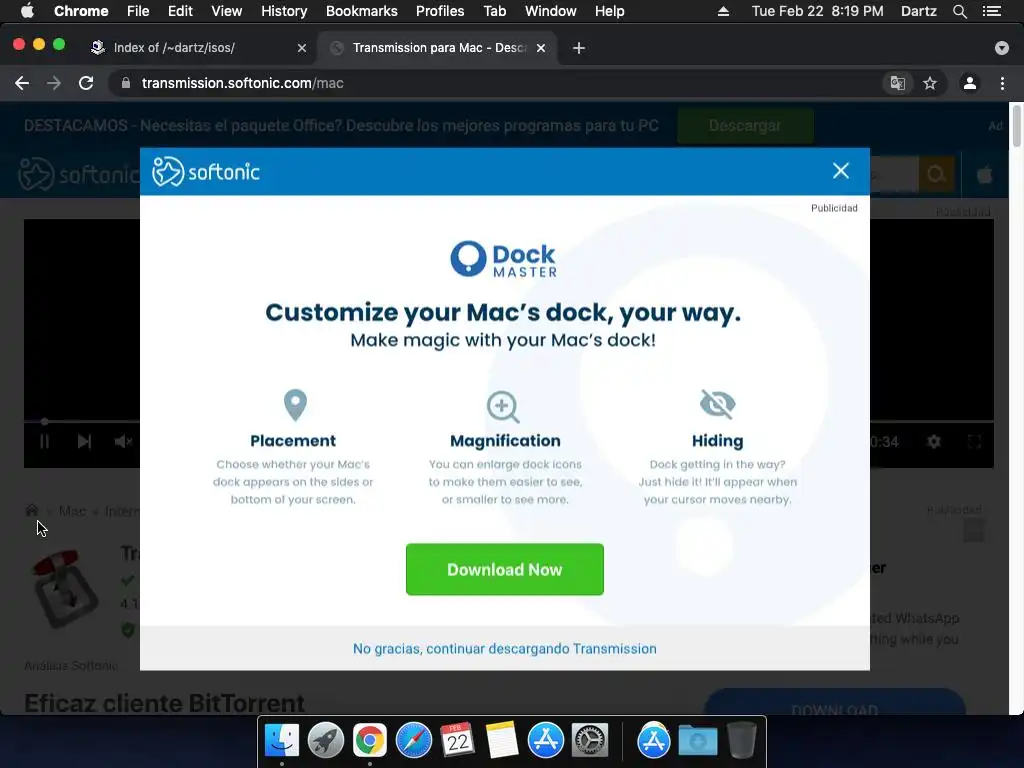Click the Mac breadcrumb link

point(72,511)
